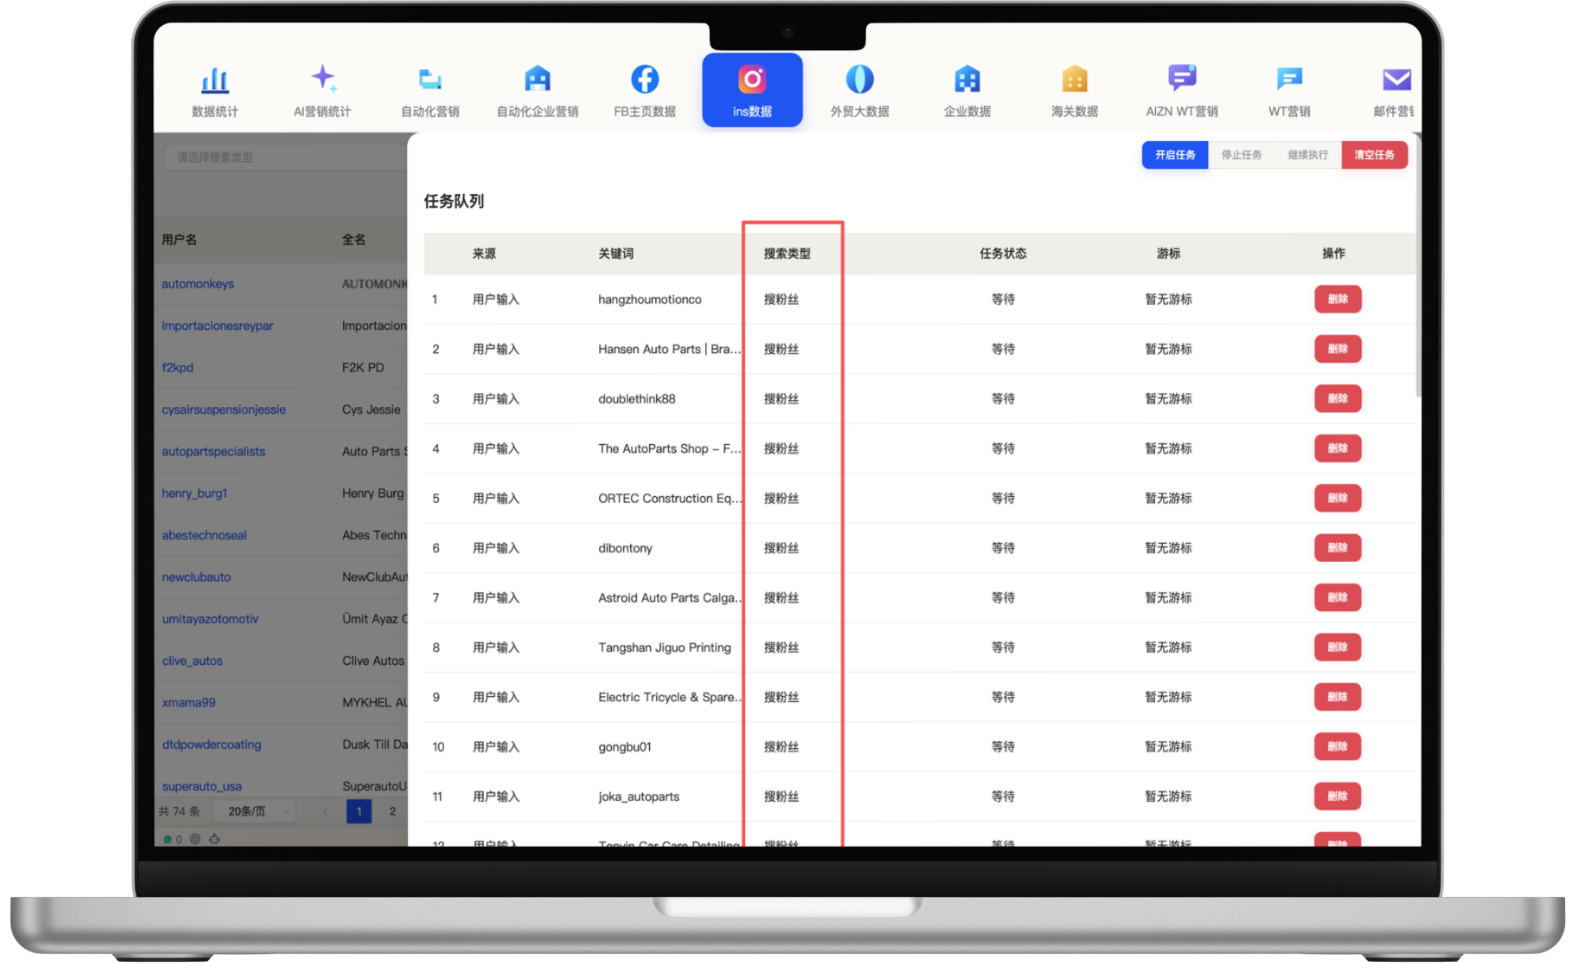Open the AI营销统计 sparkle icon
1575x963 pixels.
point(322,78)
